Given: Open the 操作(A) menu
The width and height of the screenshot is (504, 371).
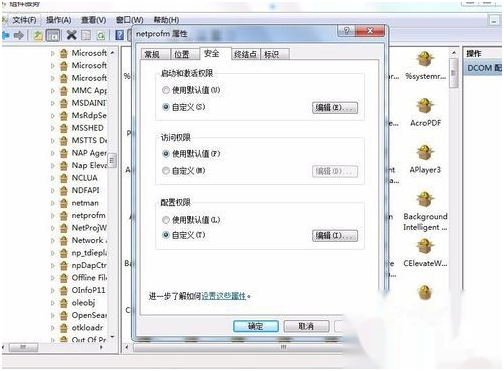Looking at the screenshot, I should pyautogui.click(x=58, y=20).
